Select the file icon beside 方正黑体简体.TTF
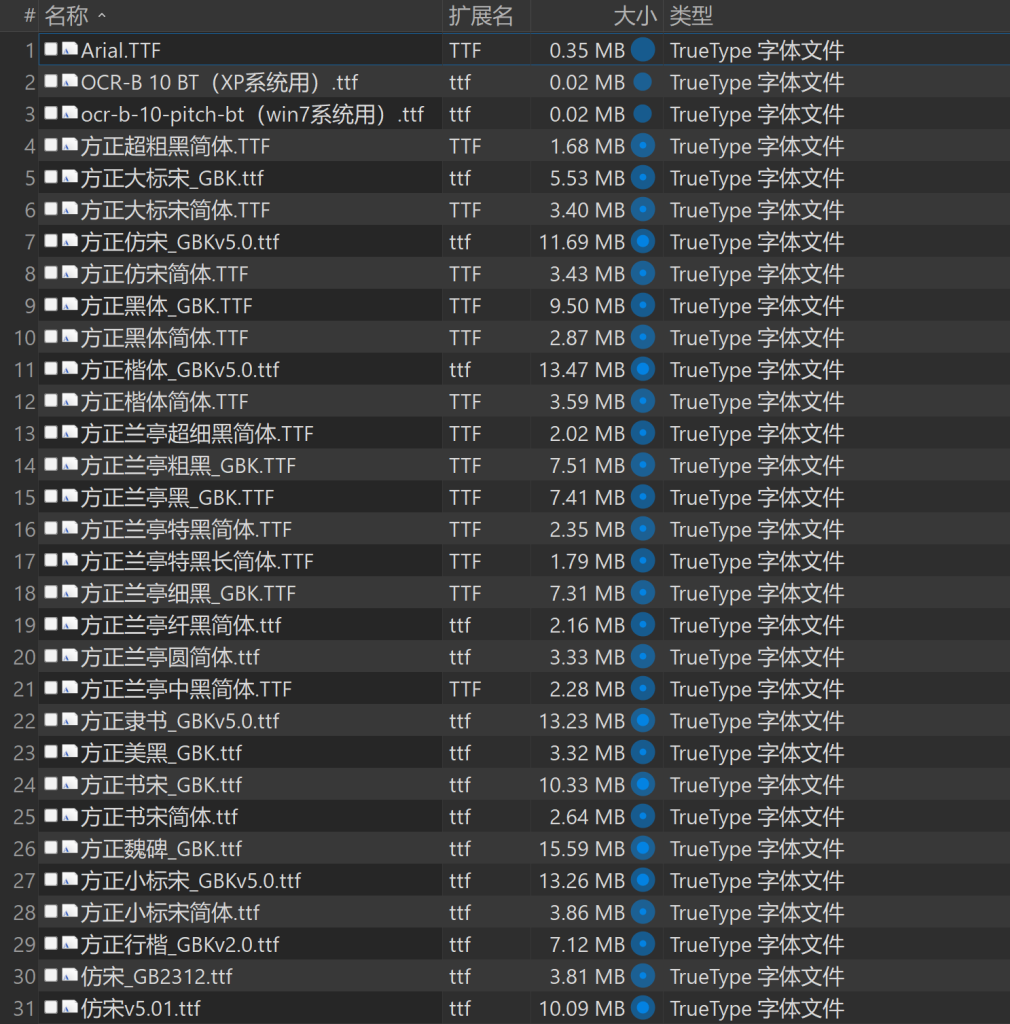Viewport: 1010px width, 1024px height. (70, 337)
